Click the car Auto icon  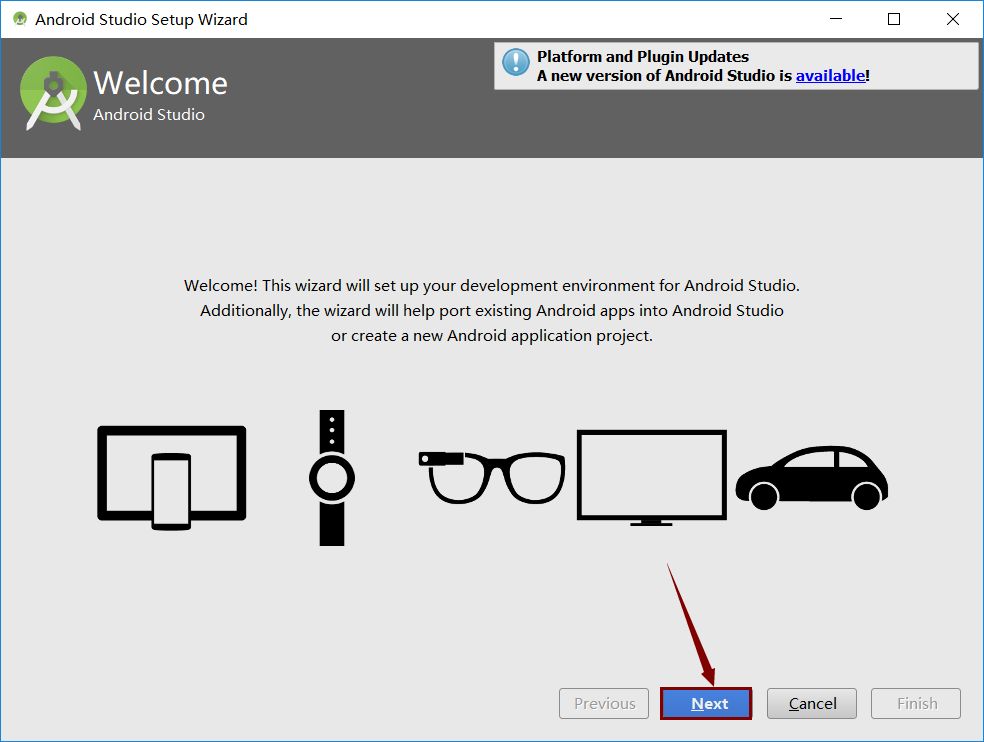[811, 478]
